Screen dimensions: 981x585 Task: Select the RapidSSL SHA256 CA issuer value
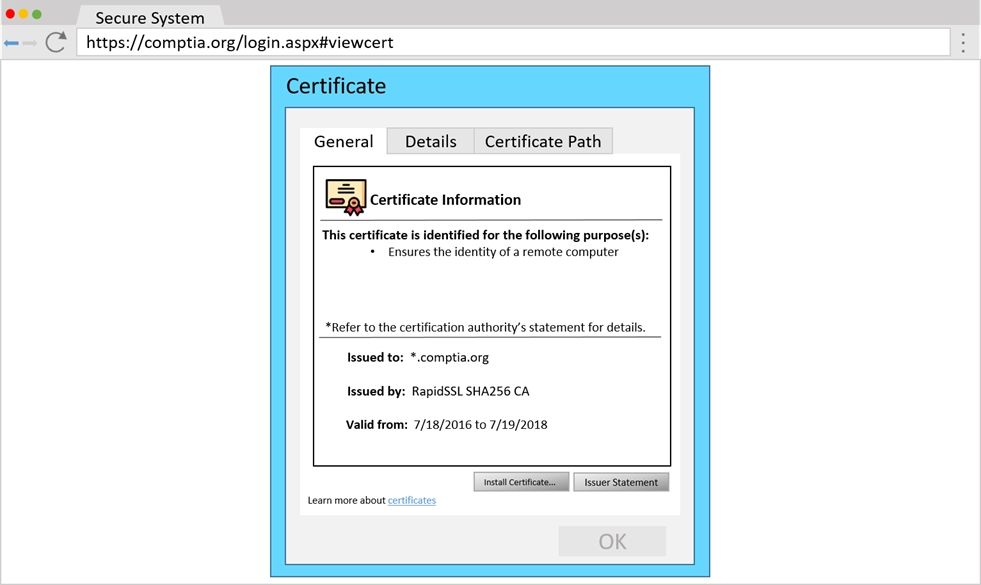click(470, 391)
